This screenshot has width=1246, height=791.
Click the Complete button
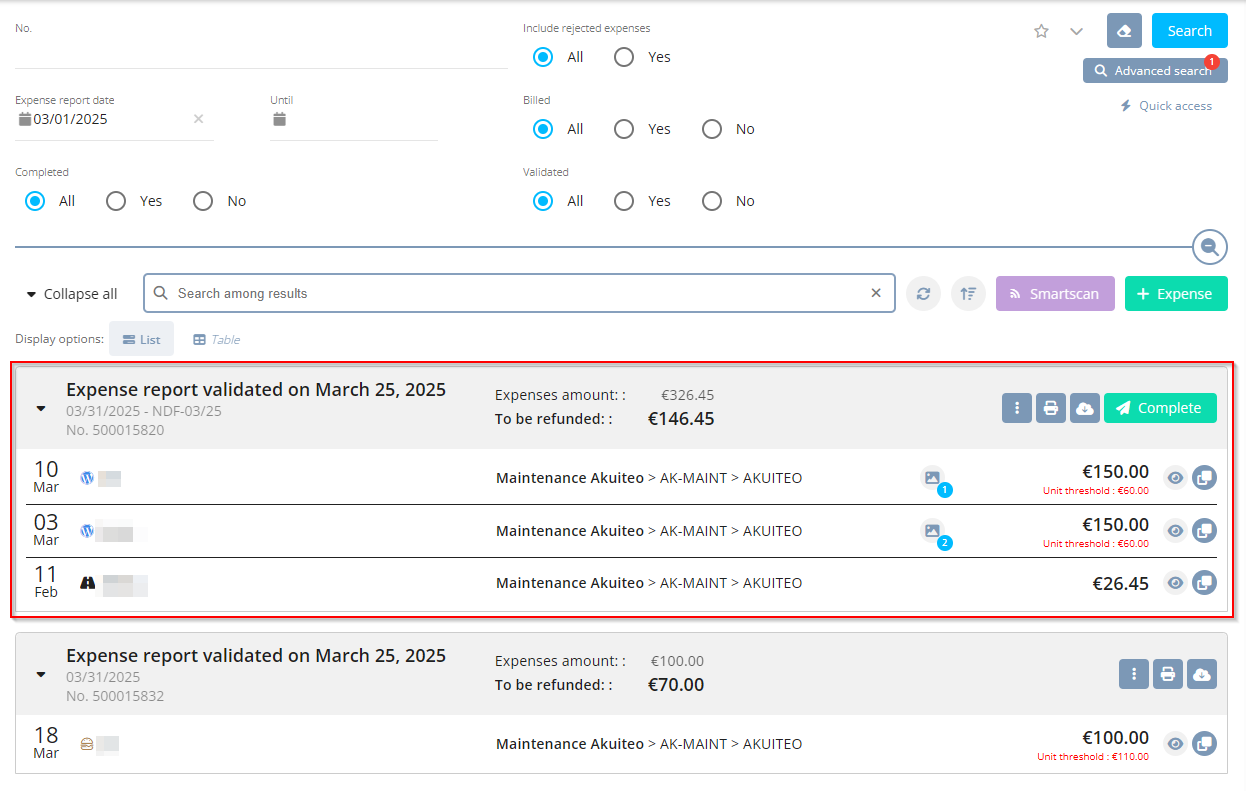click(1159, 408)
